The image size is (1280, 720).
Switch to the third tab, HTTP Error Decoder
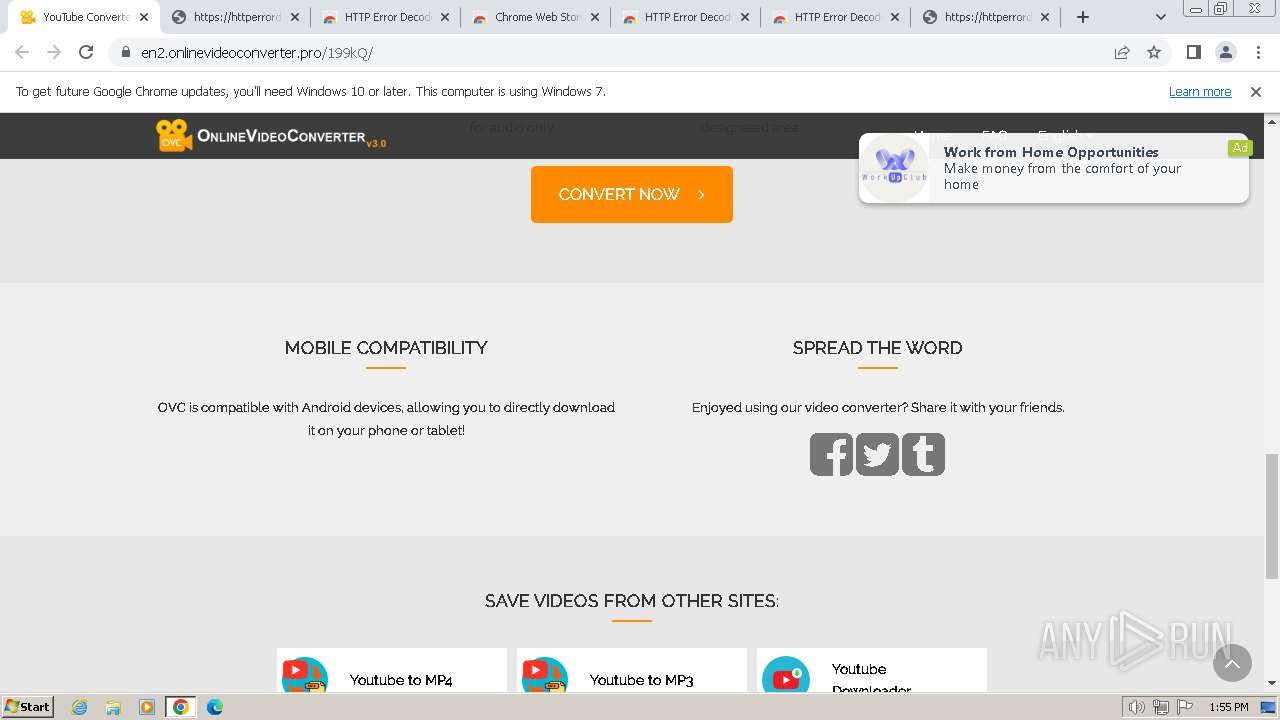(x=386, y=17)
